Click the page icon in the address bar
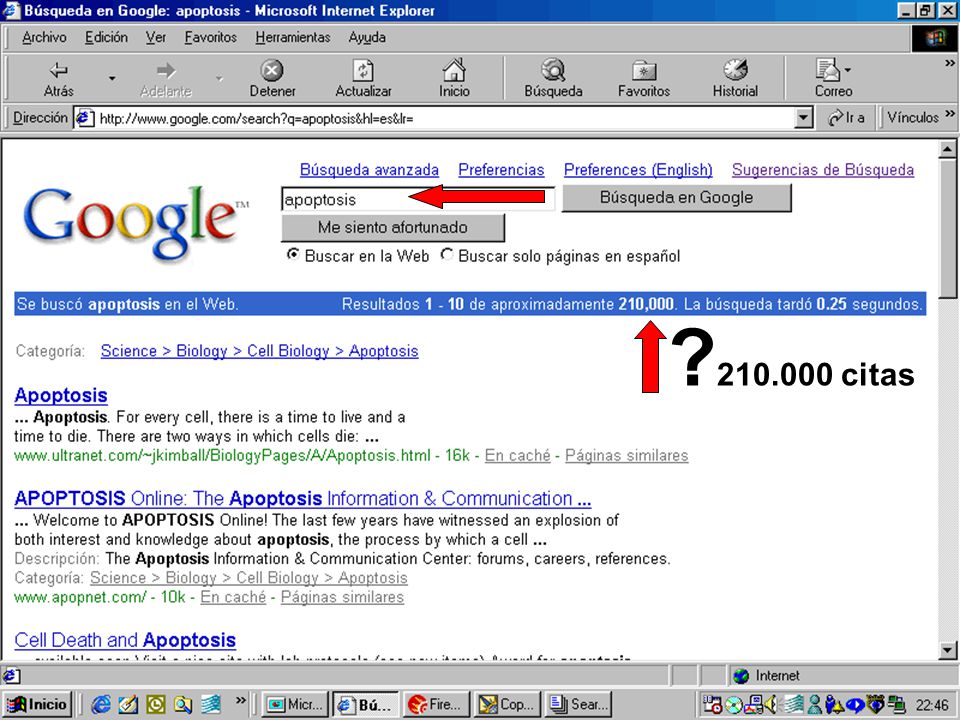The height and width of the screenshot is (720, 960). tap(85, 118)
